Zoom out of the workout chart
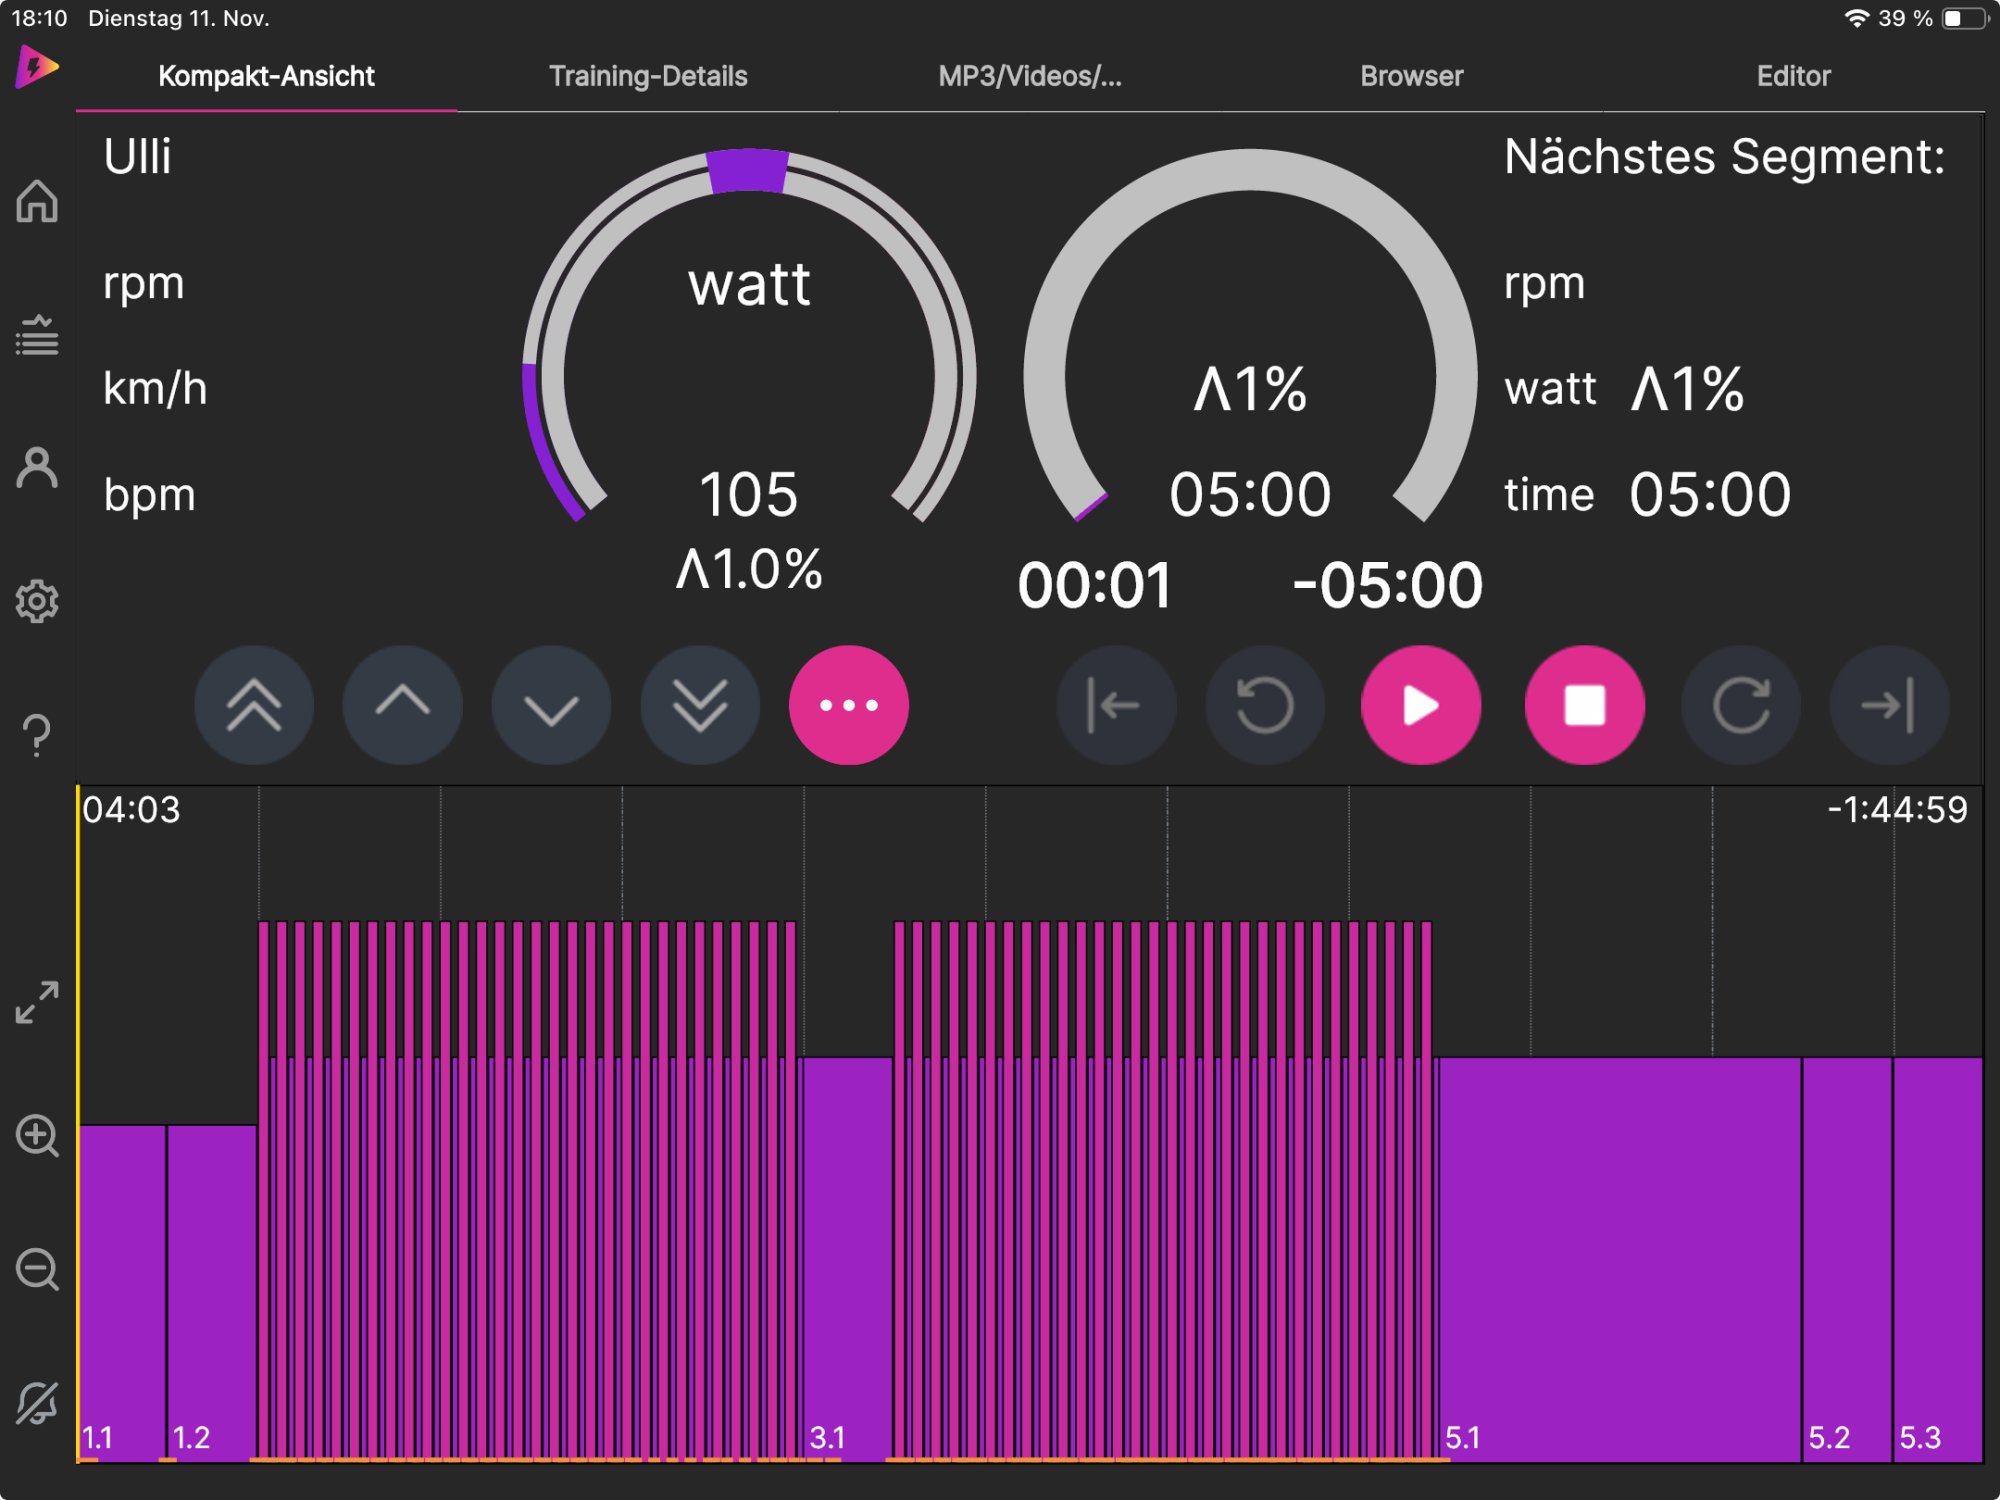This screenshot has width=2000, height=1500. pyautogui.click(x=37, y=1270)
